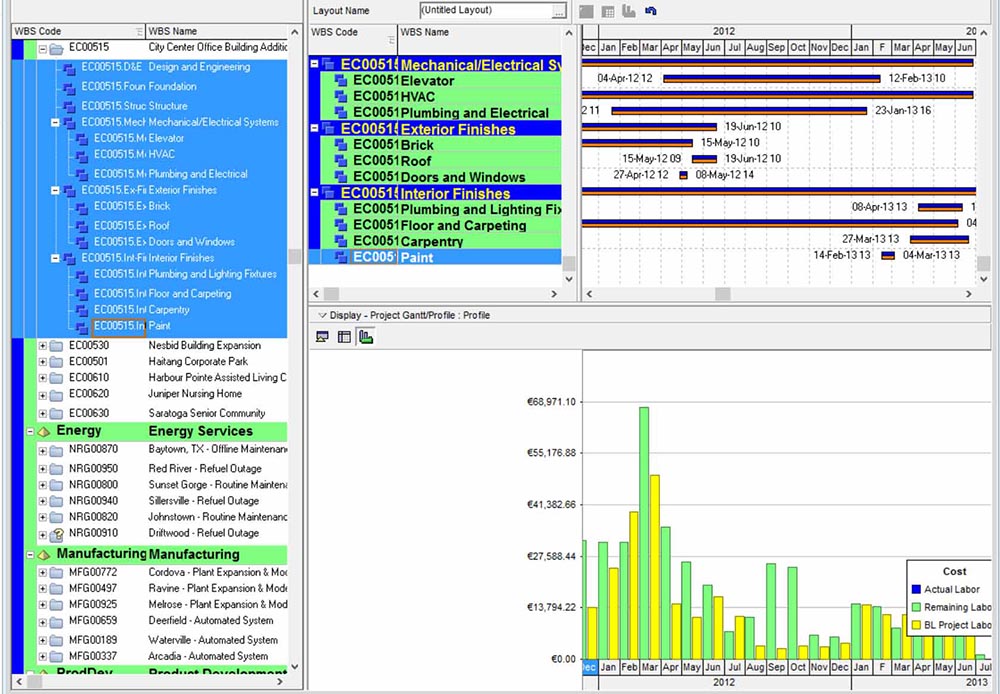Click the bar chart icon next to layout field
The height and width of the screenshot is (694, 1000).
pyautogui.click(x=629, y=11)
